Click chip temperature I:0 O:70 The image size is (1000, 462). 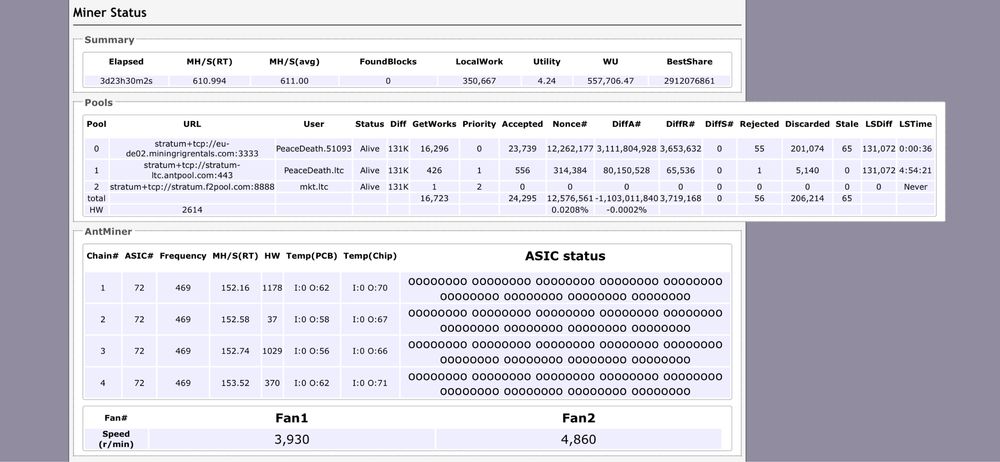pos(370,288)
